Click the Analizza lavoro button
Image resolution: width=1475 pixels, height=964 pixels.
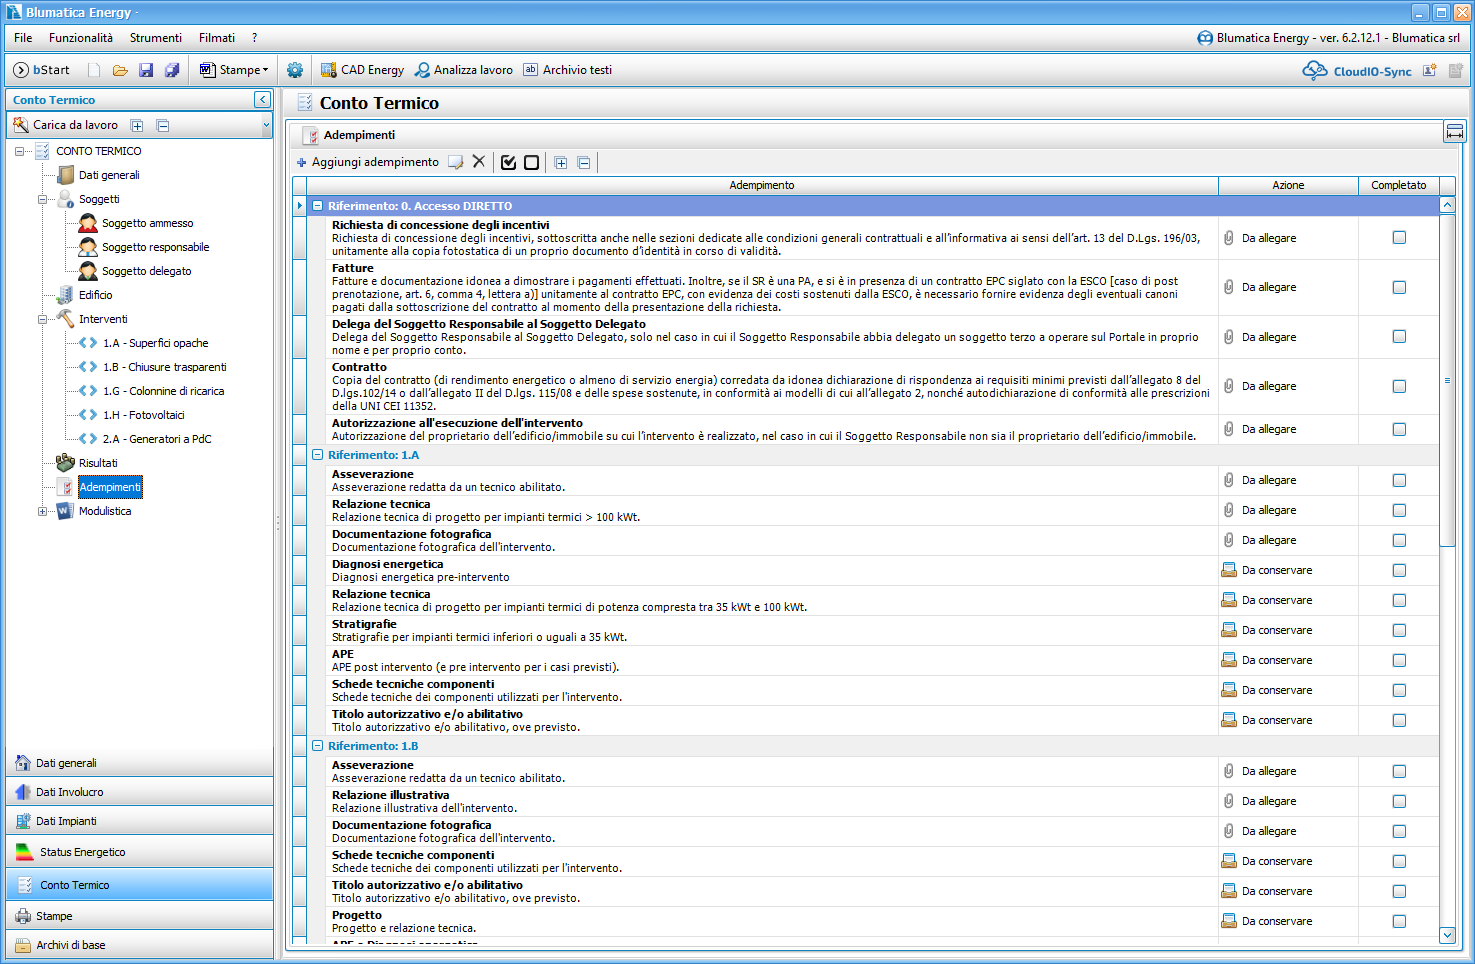tap(464, 70)
